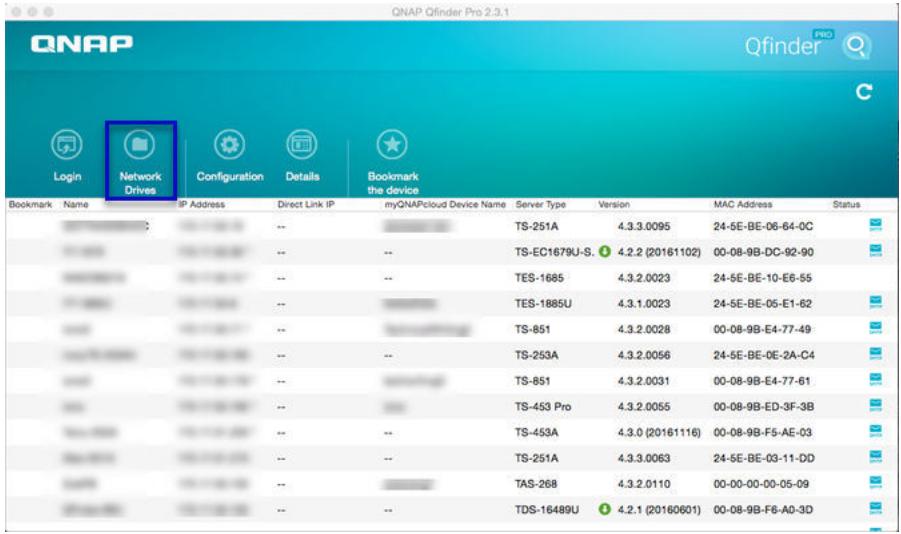This screenshot has width=901, height=534.
Task: Click status icon in TS-453 Pro row
Action: pyautogui.click(x=875, y=405)
